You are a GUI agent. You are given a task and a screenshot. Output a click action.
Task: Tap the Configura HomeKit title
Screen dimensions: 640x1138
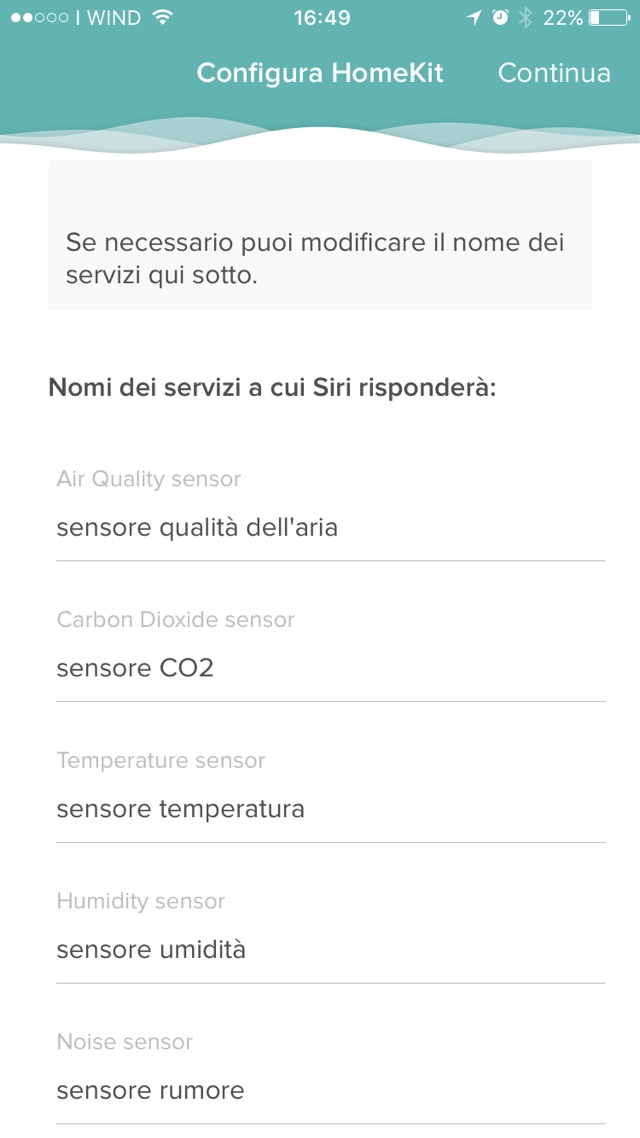[320, 73]
